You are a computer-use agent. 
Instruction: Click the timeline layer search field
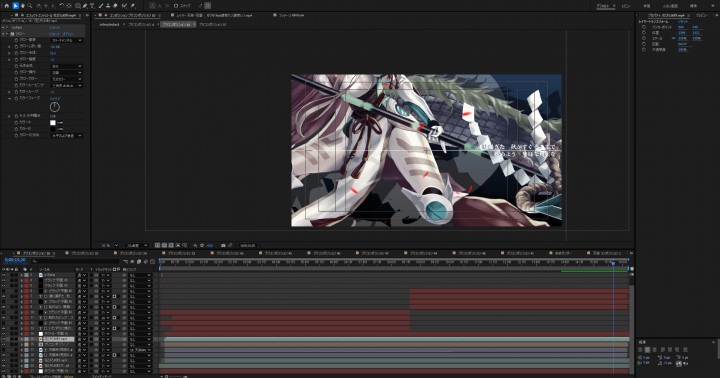click(76, 261)
